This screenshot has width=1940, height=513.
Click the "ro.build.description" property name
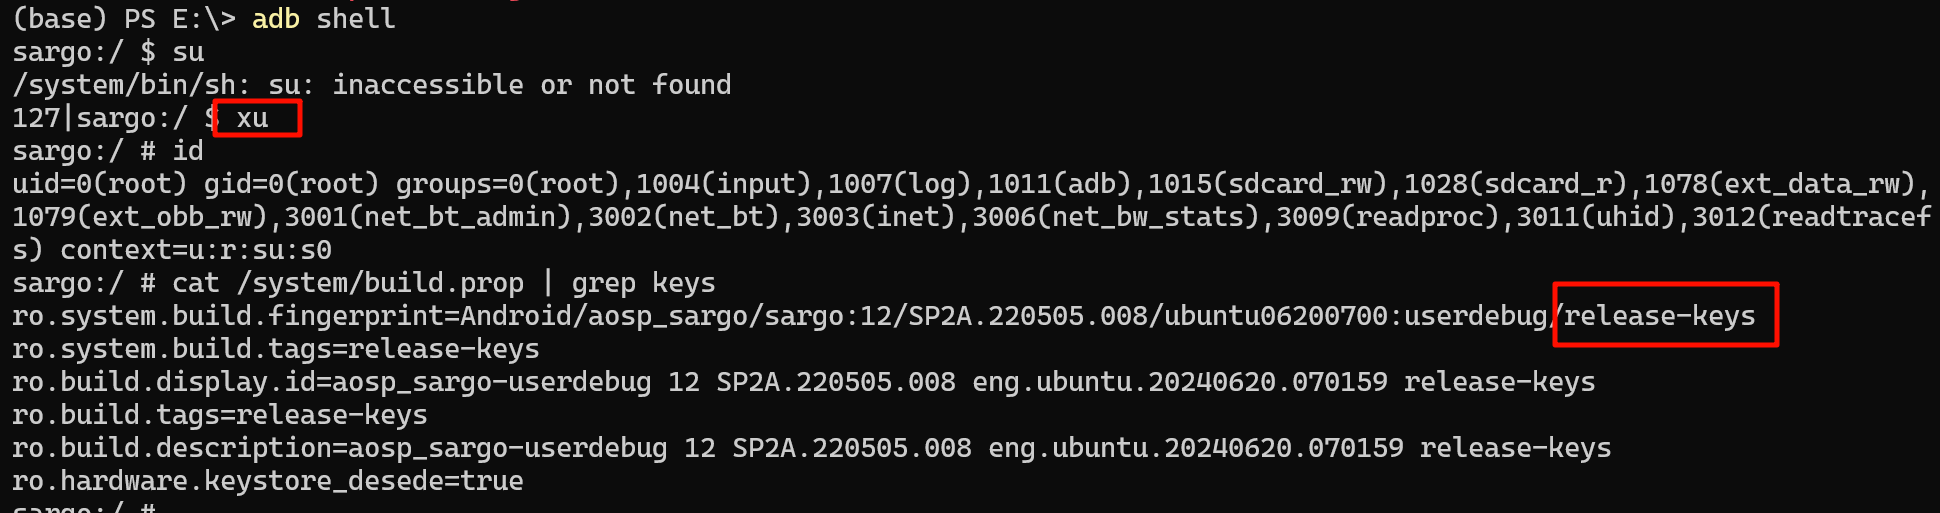point(171,448)
